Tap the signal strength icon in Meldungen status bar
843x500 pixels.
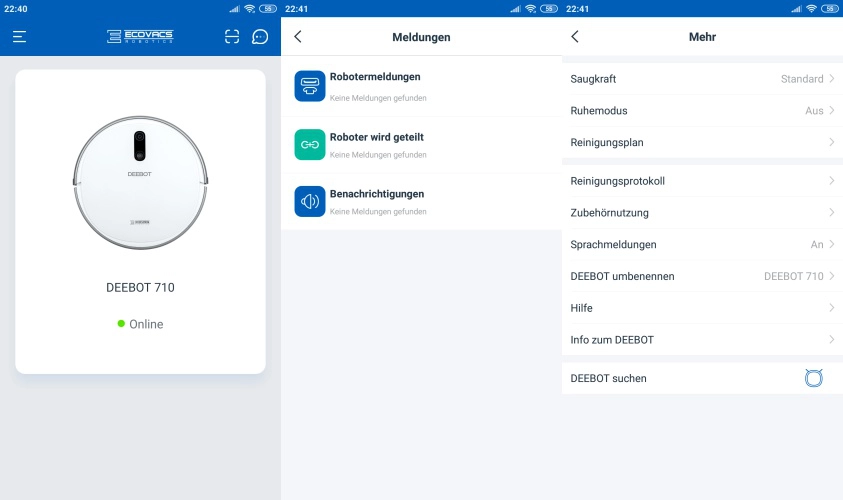[x=516, y=9]
